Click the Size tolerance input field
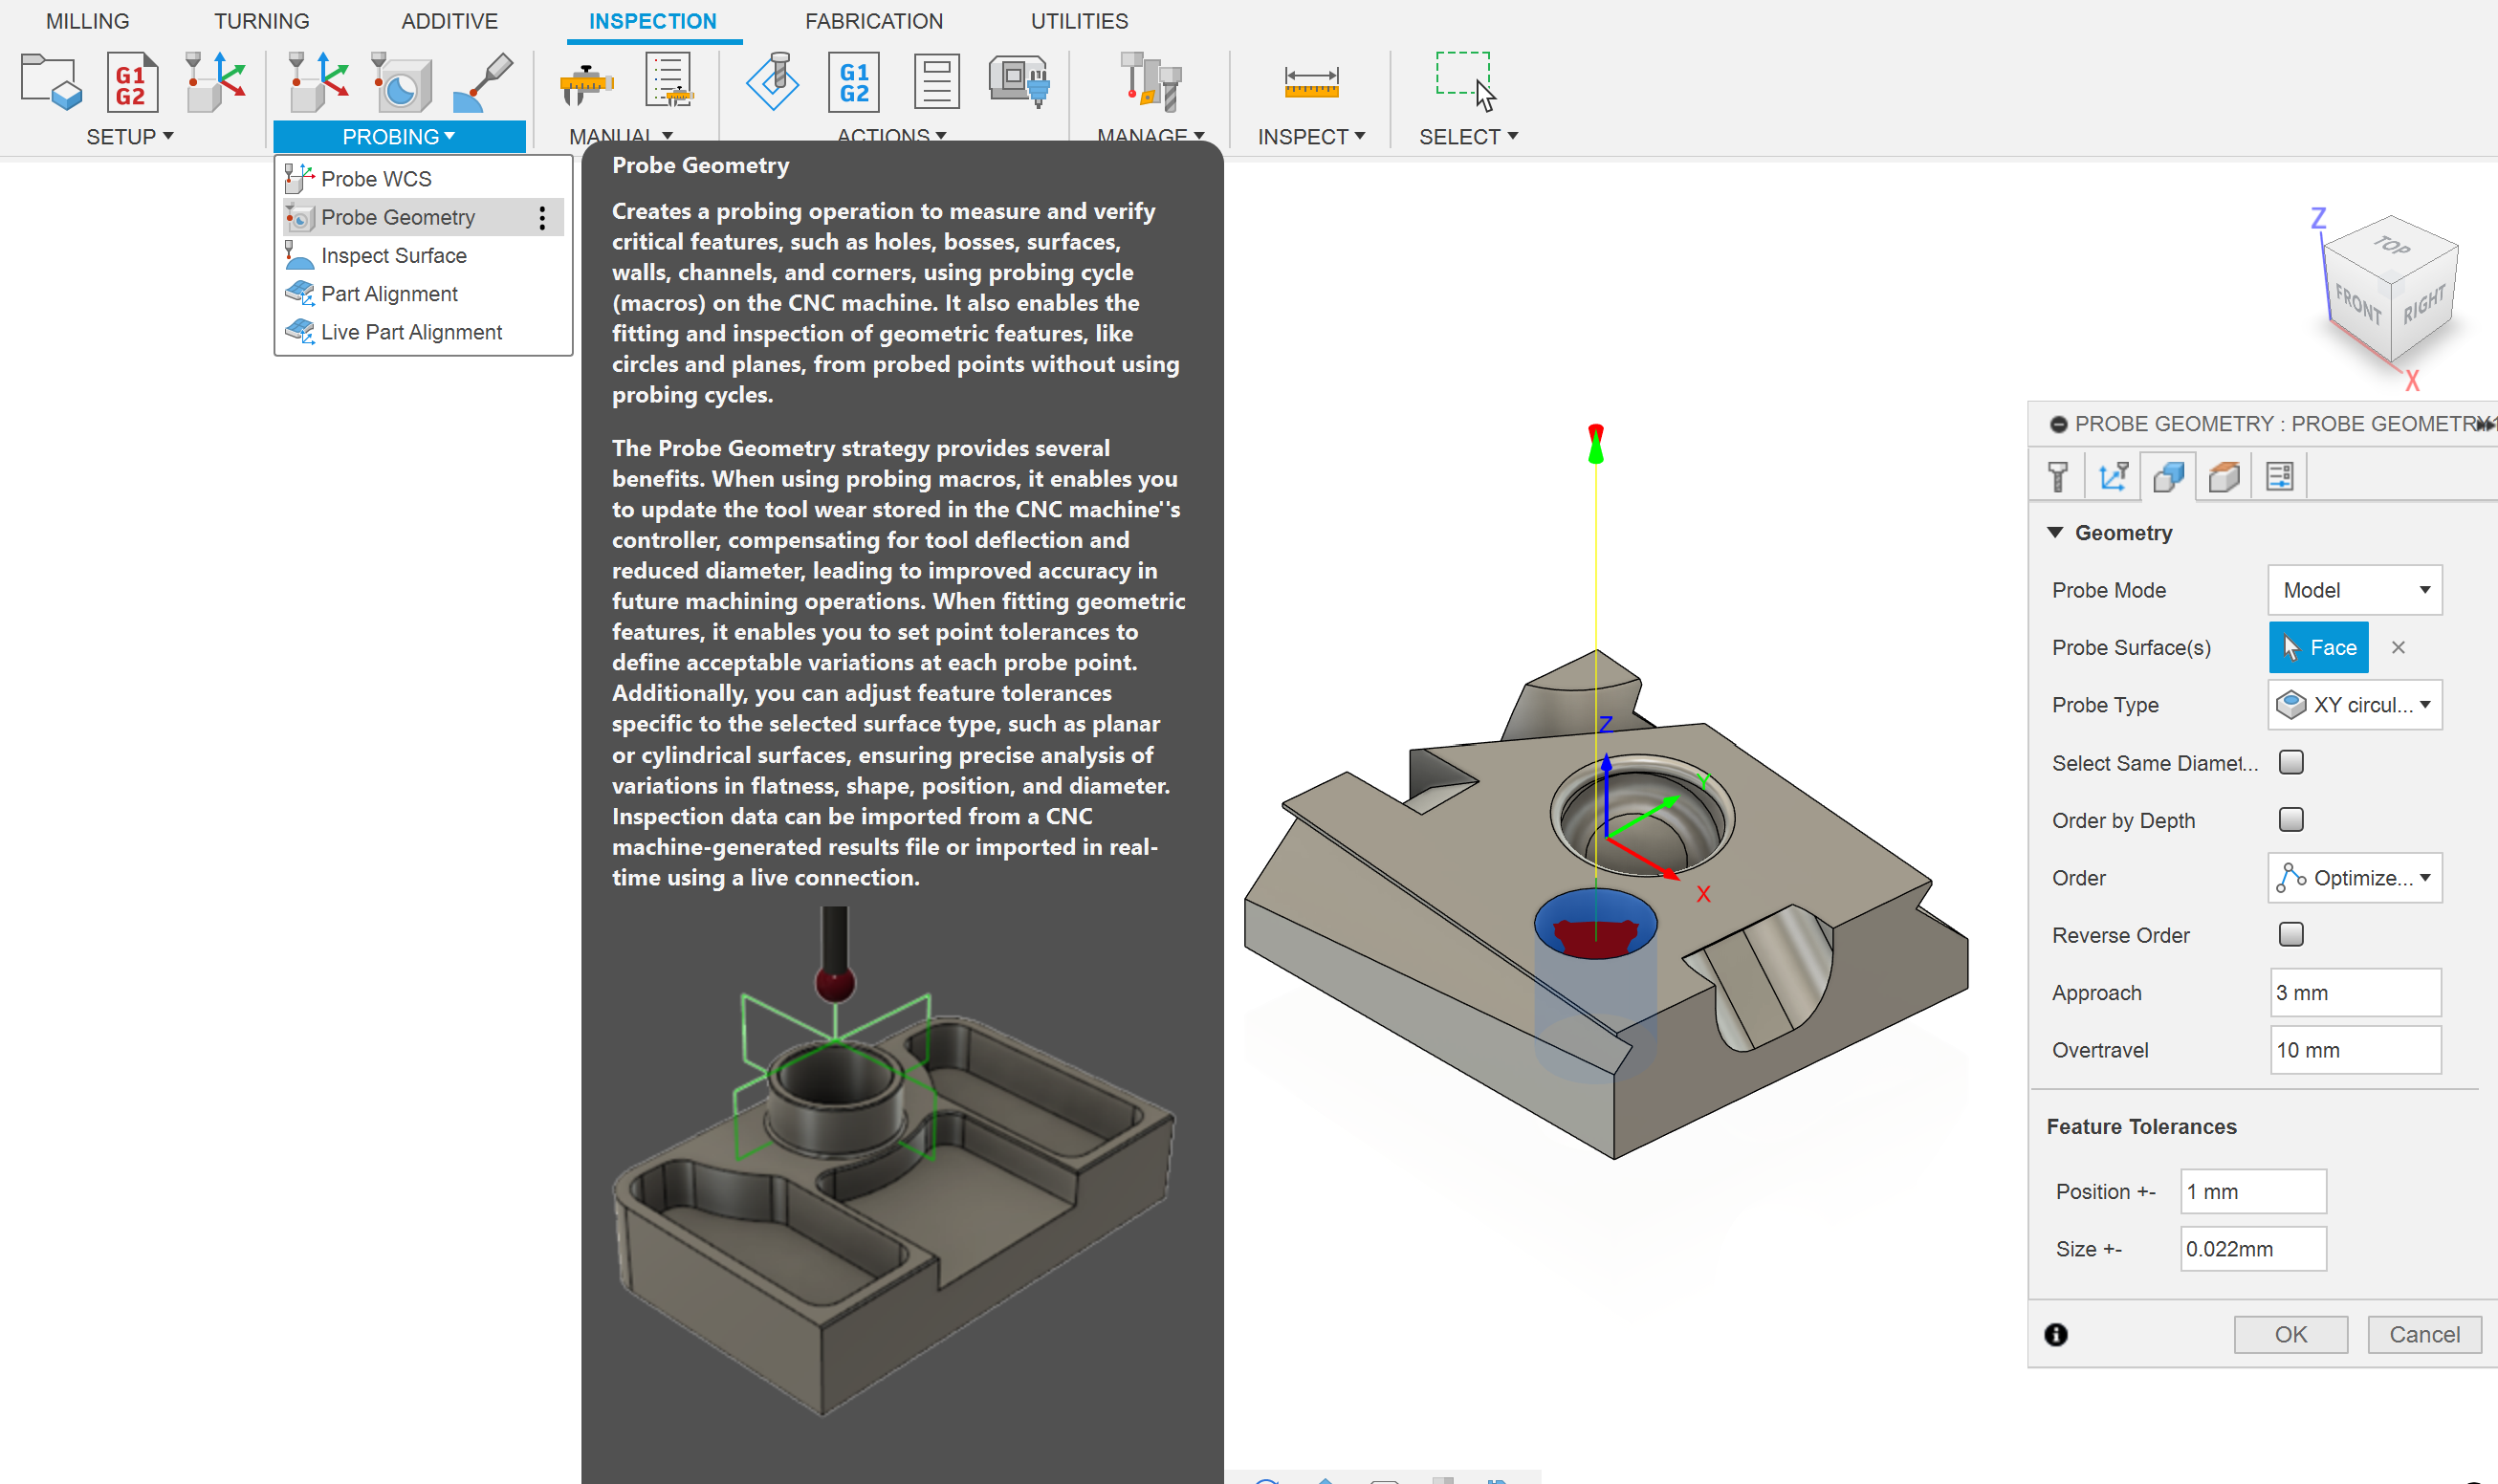 click(x=2252, y=1249)
